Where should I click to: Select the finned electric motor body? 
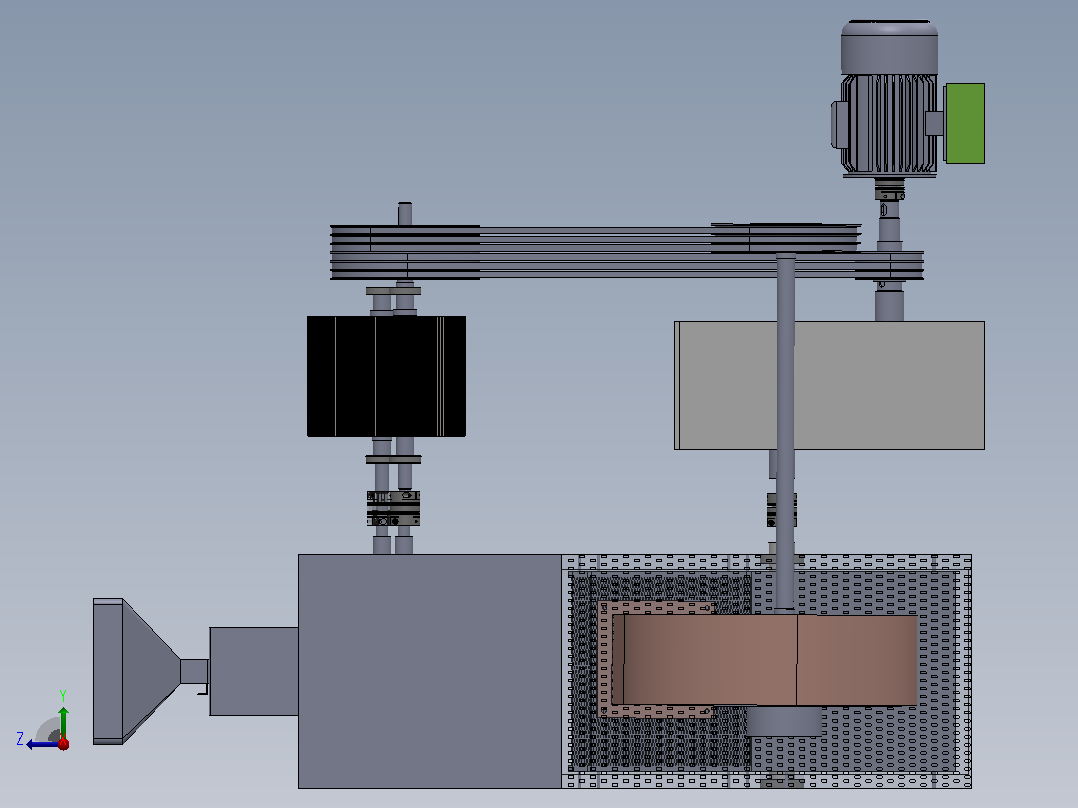coord(888,124)
